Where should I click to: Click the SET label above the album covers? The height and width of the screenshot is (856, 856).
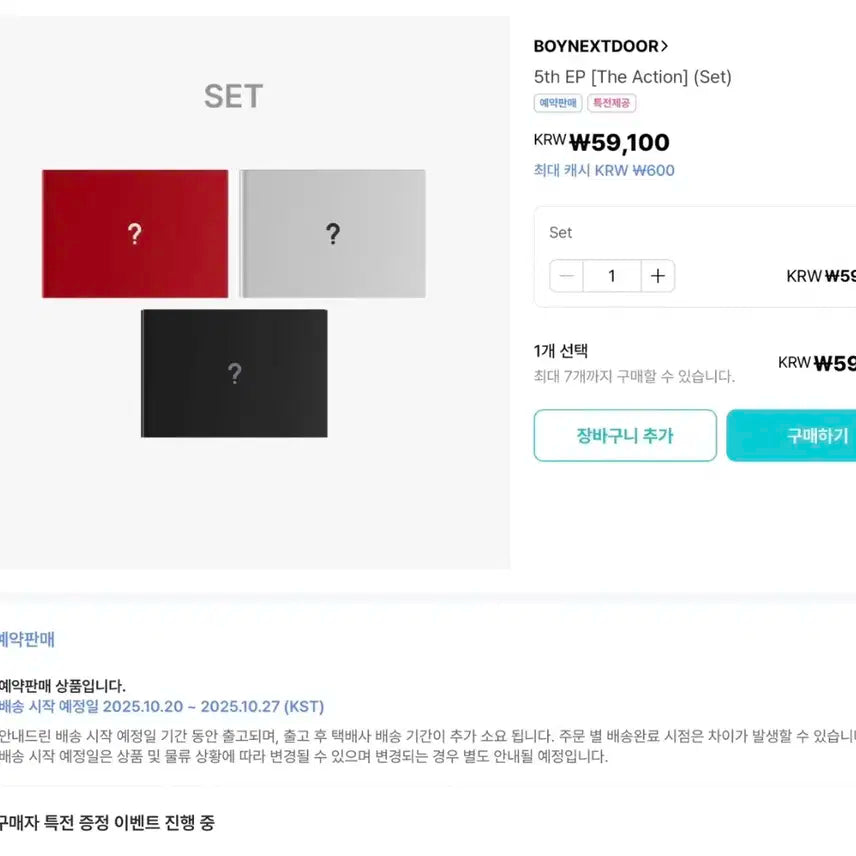point(234,96)
